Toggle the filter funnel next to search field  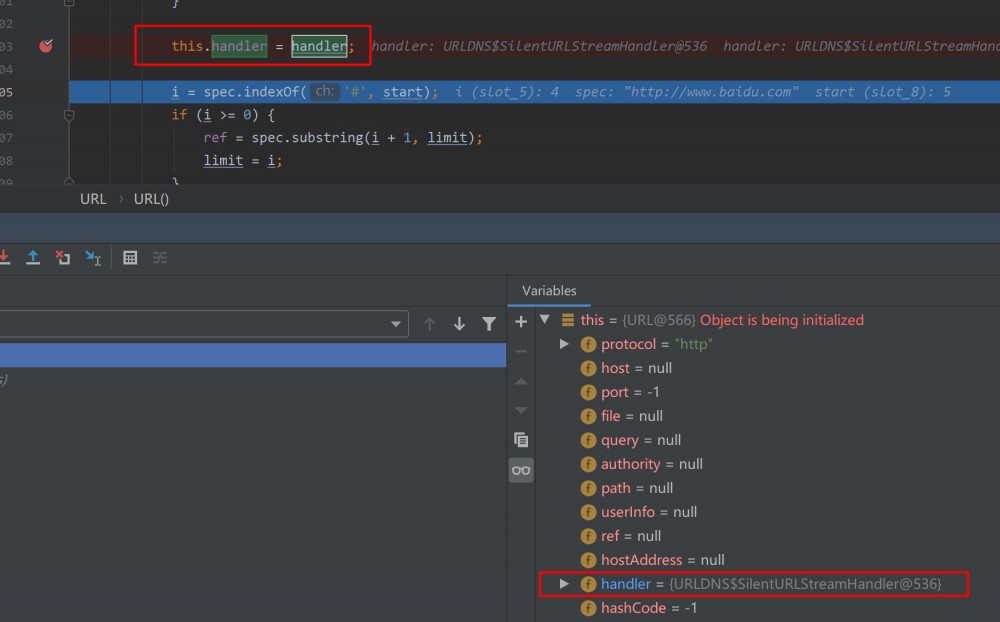488,322
